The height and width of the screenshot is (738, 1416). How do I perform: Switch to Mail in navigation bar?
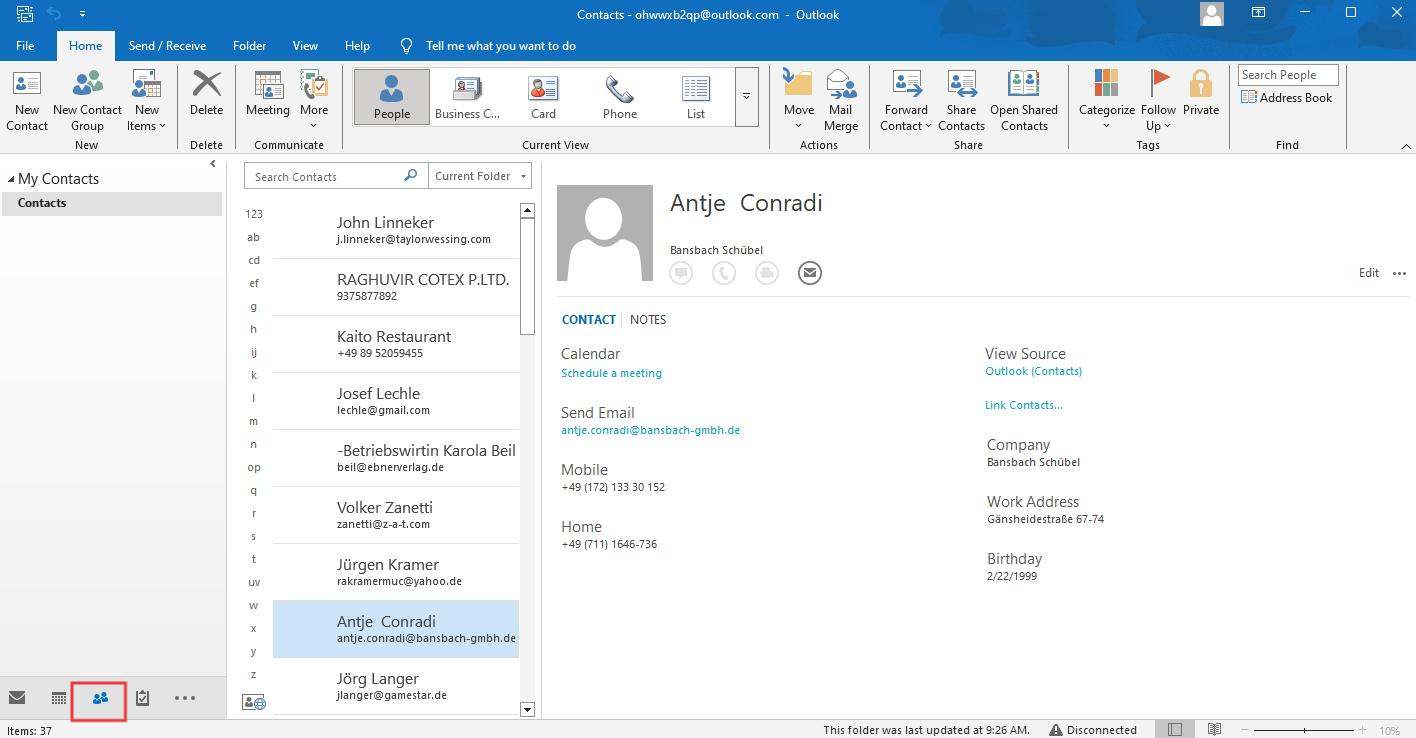click(17, 698)
